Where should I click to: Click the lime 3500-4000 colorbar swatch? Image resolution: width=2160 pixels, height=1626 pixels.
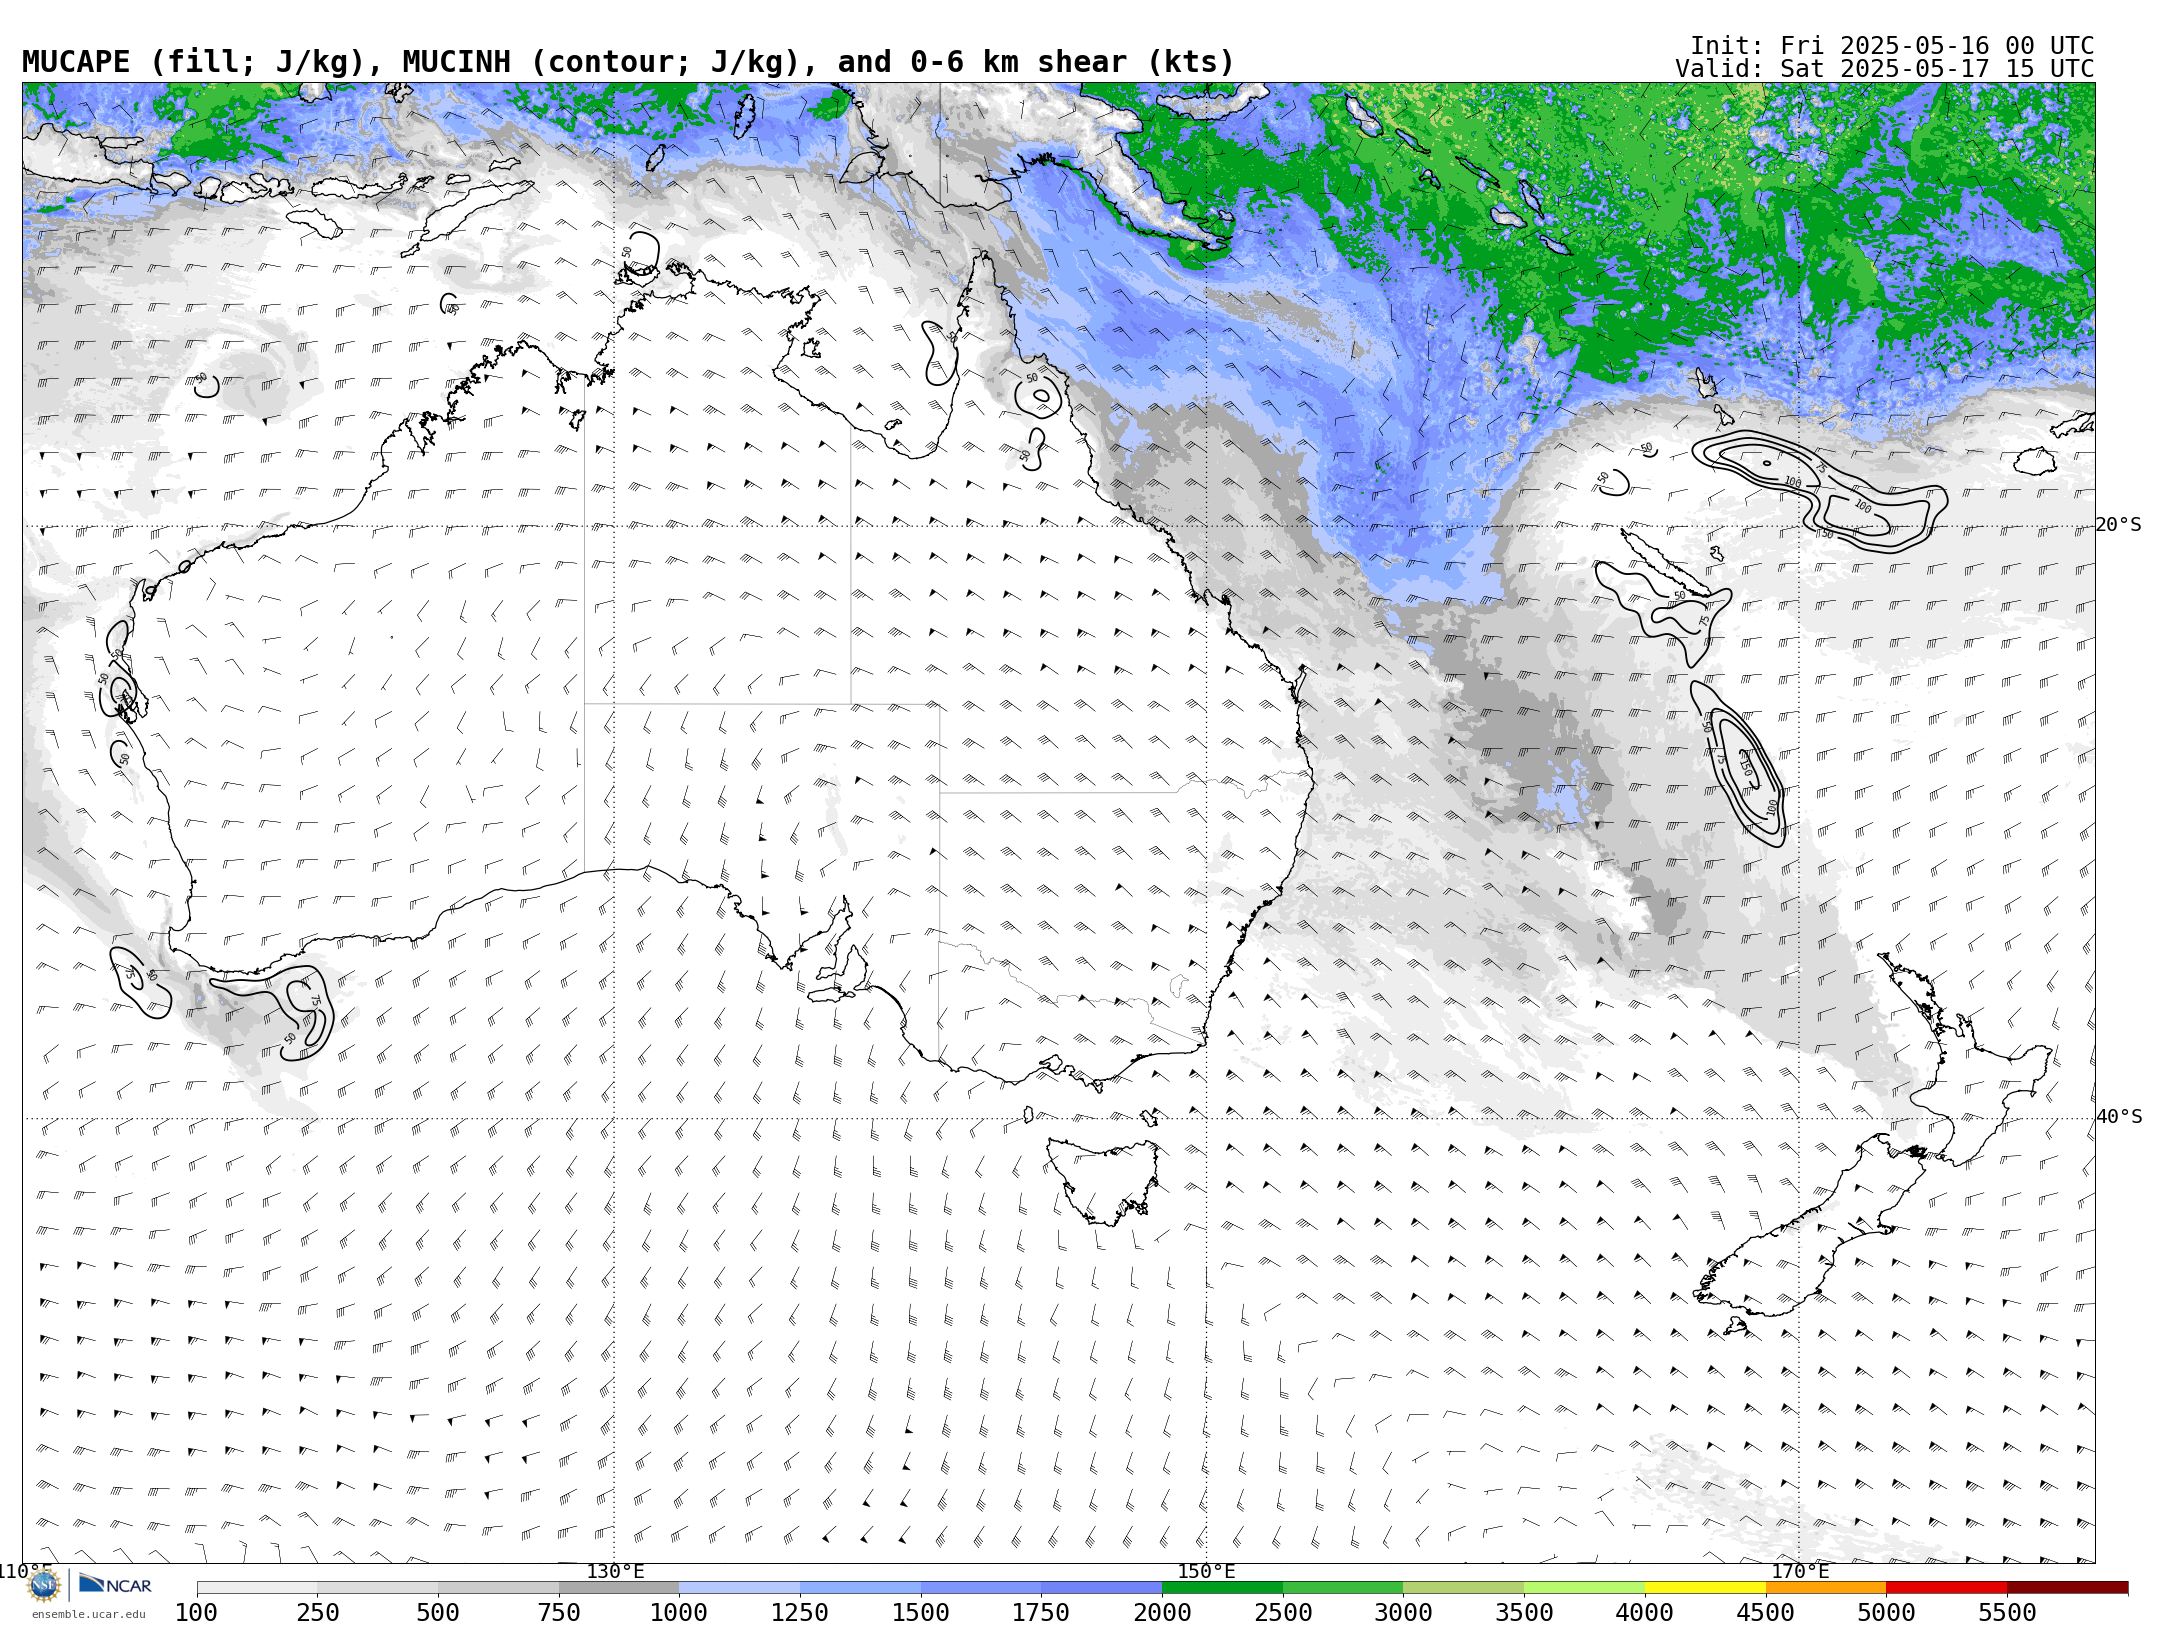click(x=1584, y=1588)
